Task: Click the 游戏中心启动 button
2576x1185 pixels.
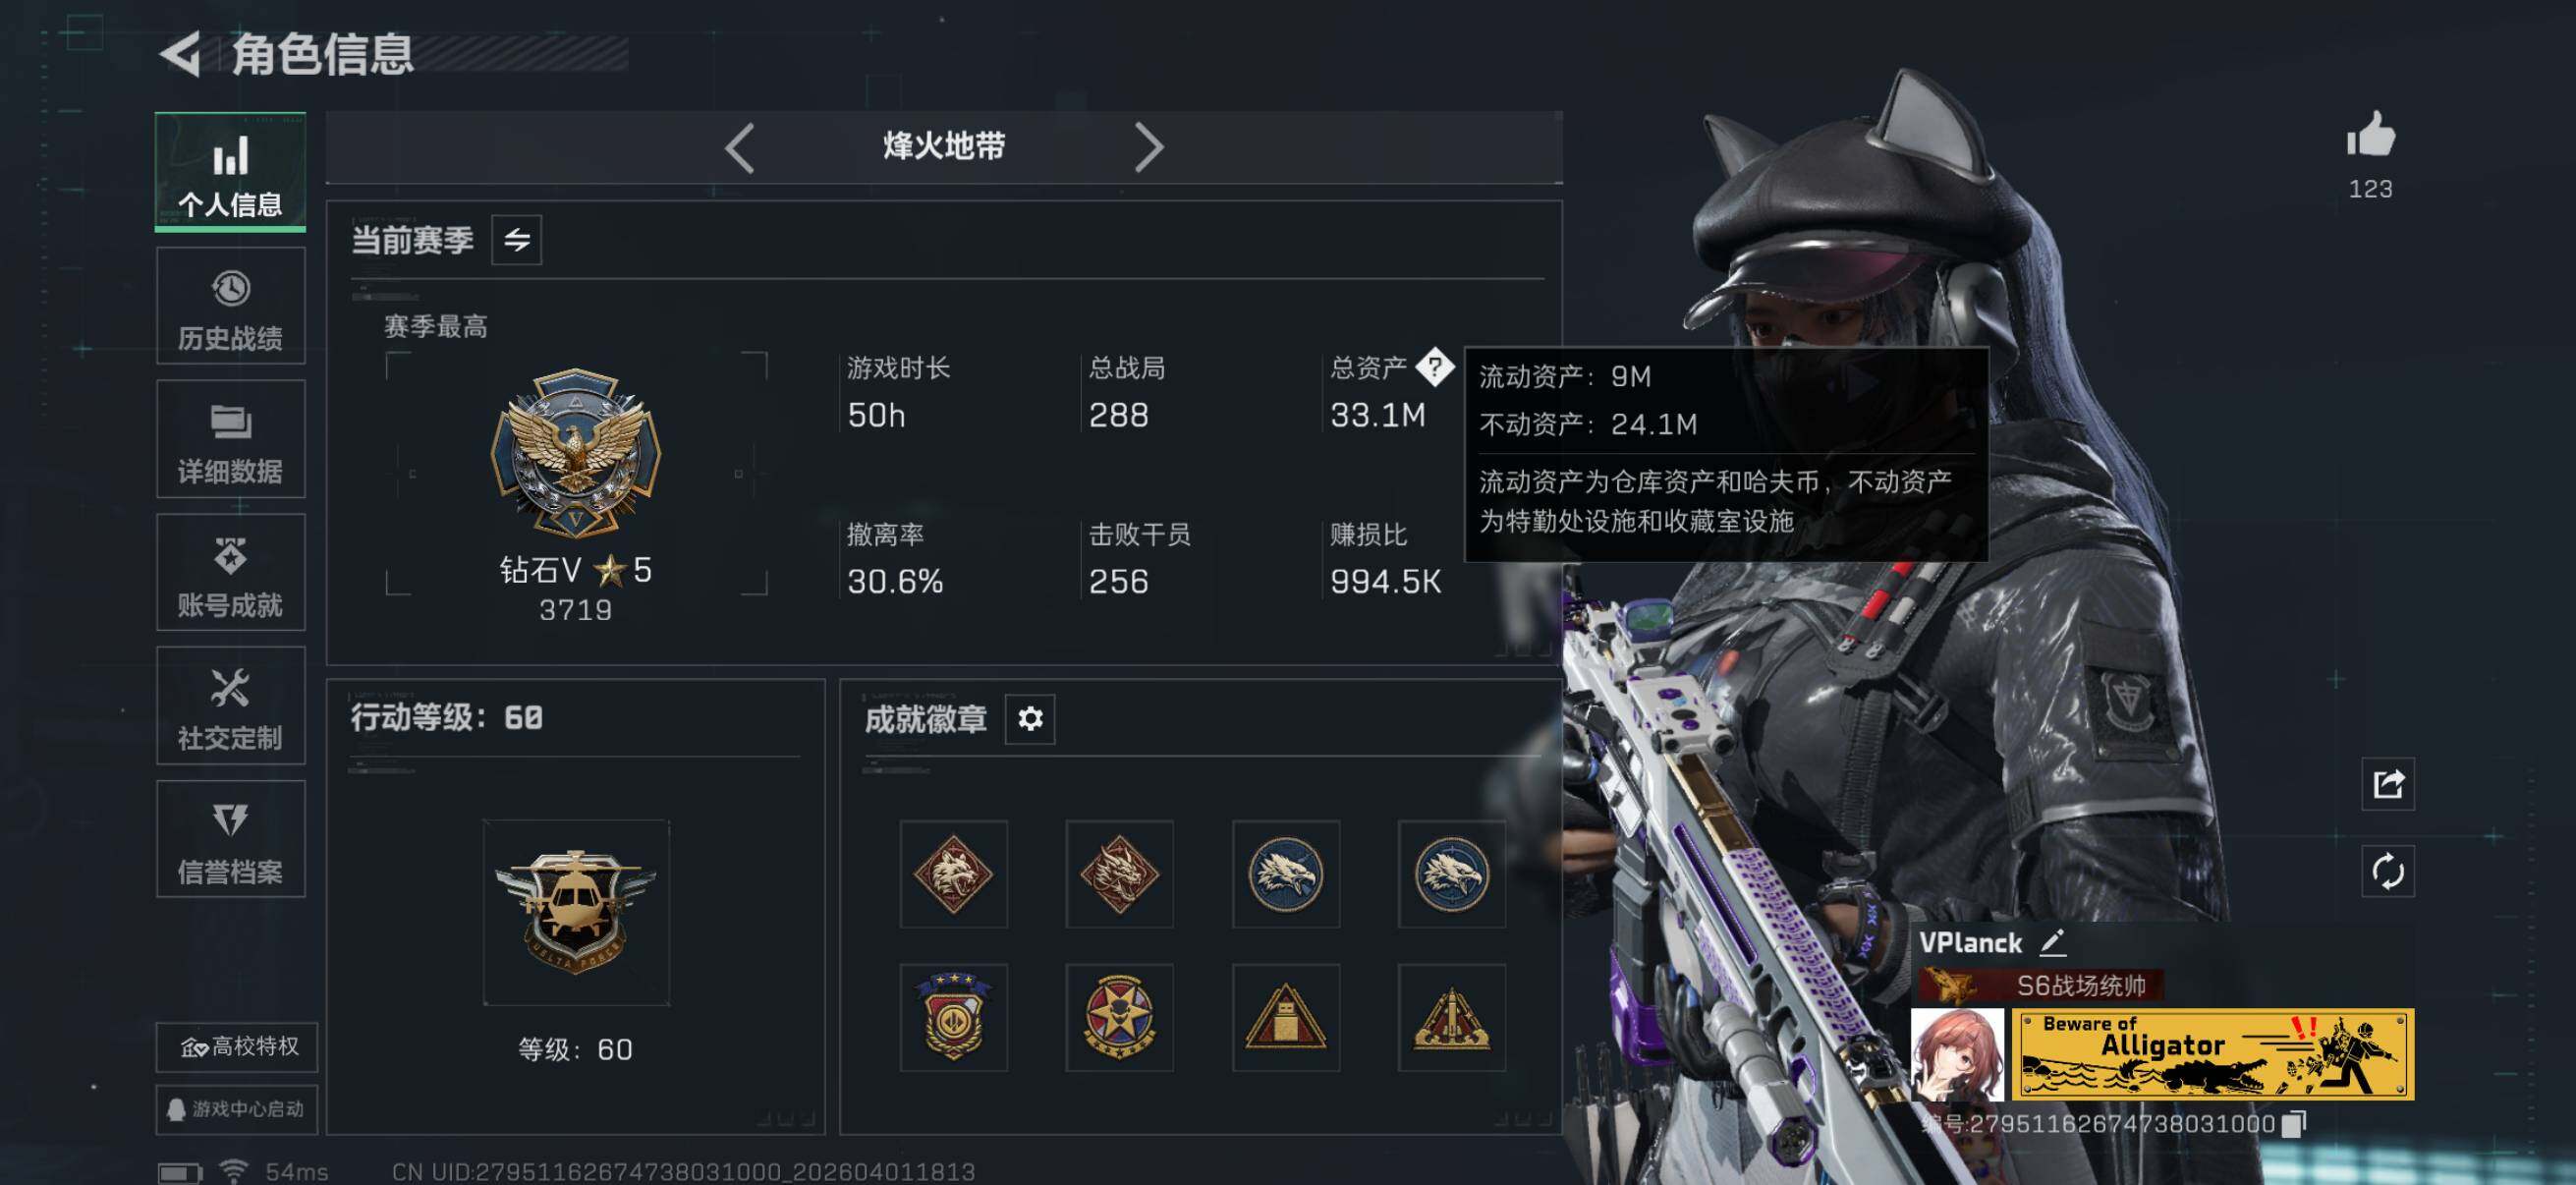Action: [x=237, y=1109]
